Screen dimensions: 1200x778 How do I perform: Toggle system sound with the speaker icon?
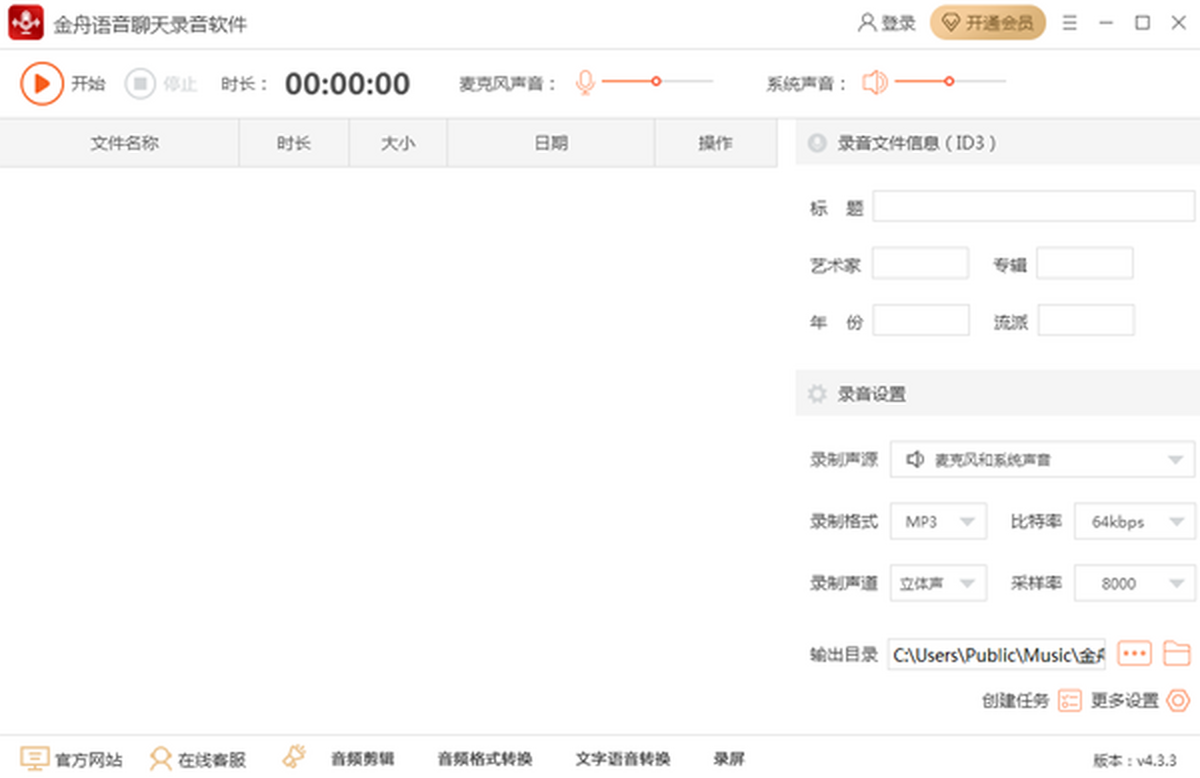(875, 83)
